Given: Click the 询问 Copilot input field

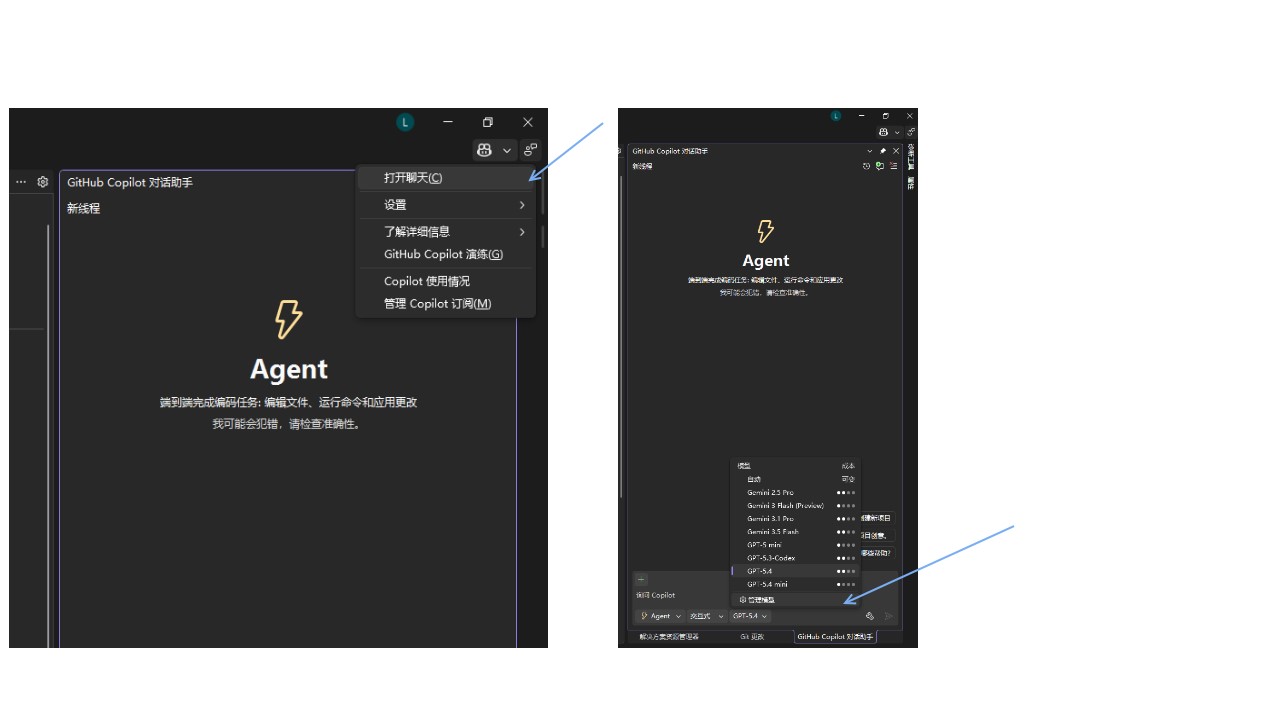Looking at the screenshot, I should pyautogui.click(x=683, y=595).
